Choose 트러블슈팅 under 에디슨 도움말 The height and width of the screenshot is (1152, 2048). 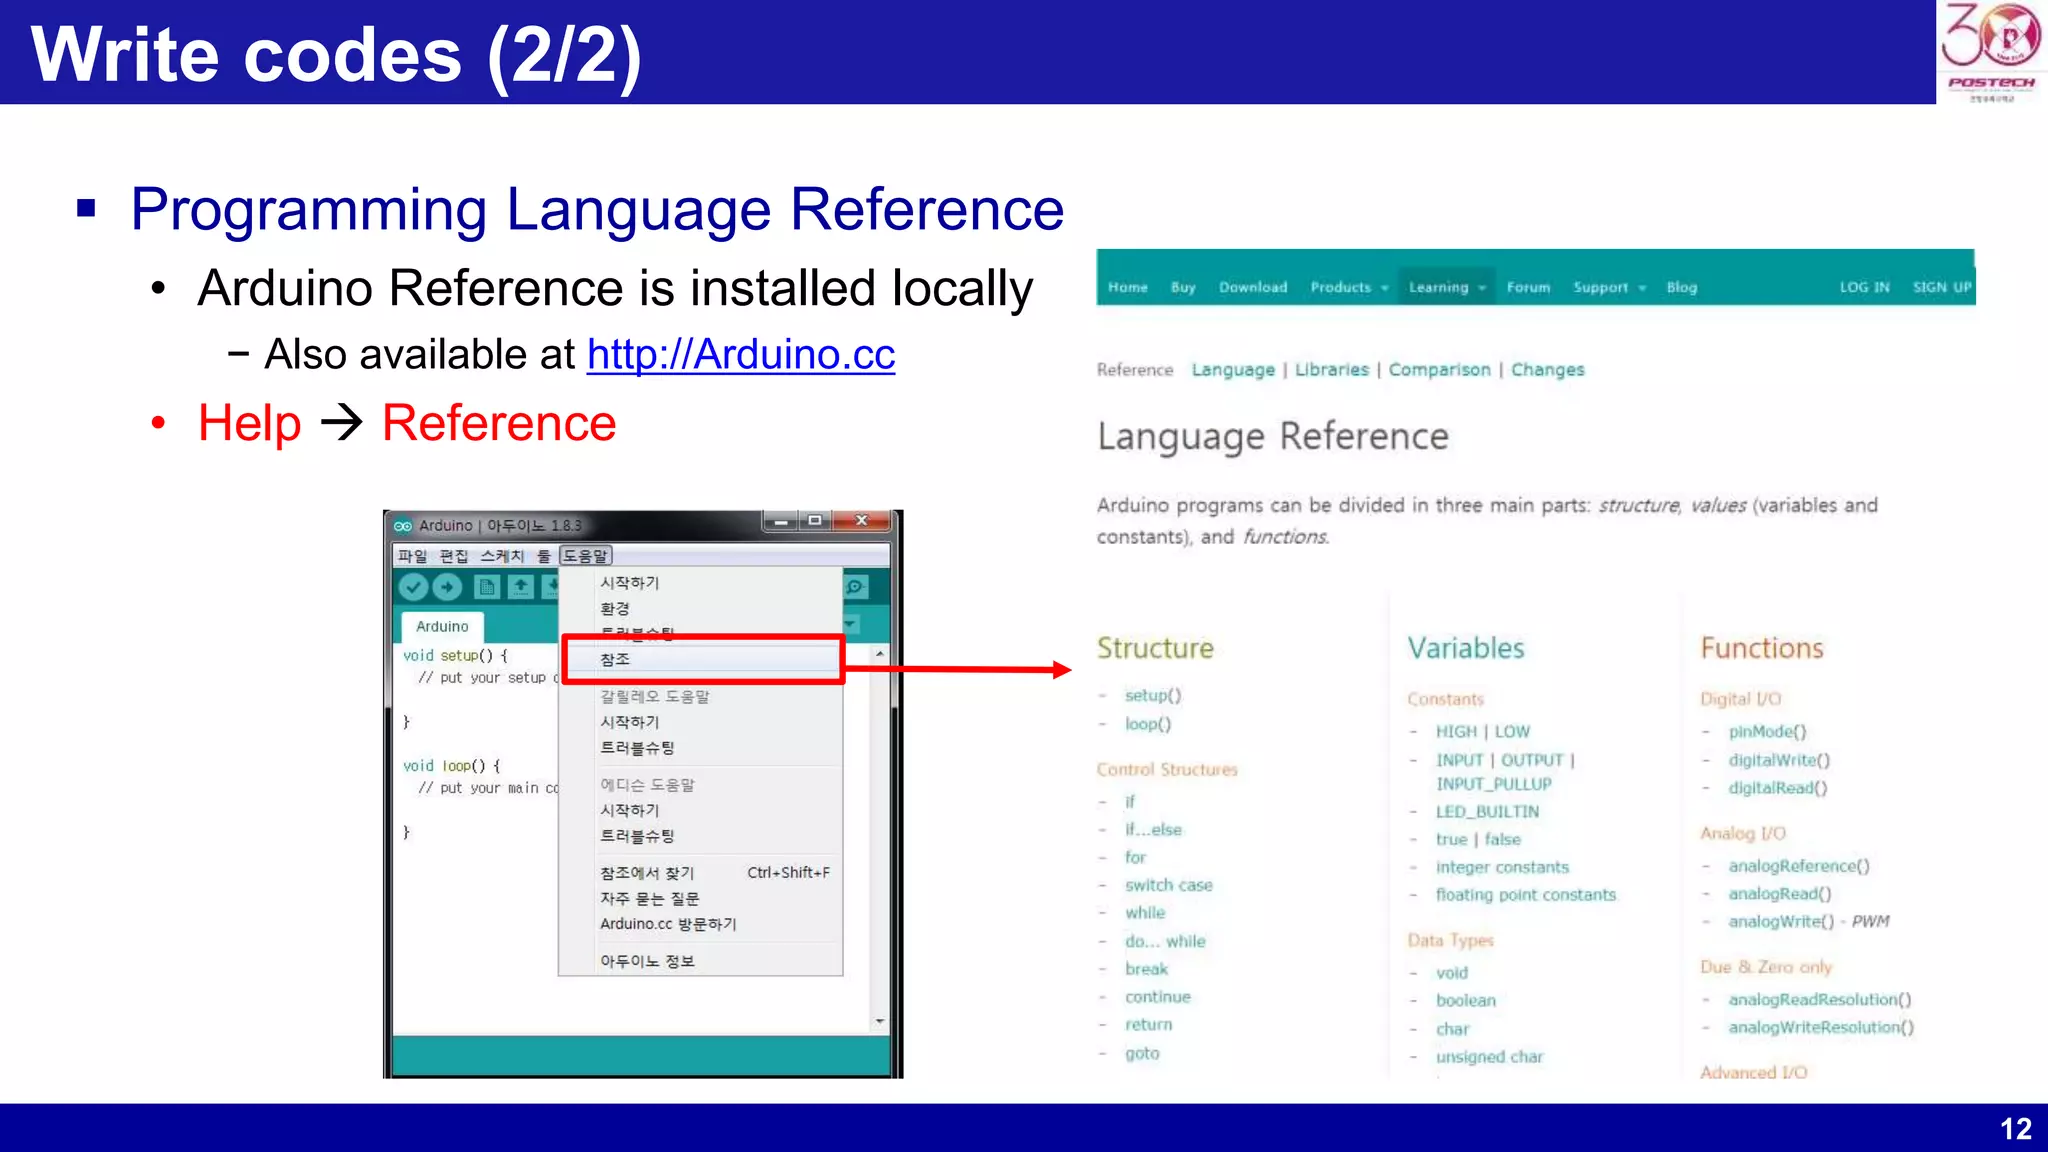pos(637,836)
